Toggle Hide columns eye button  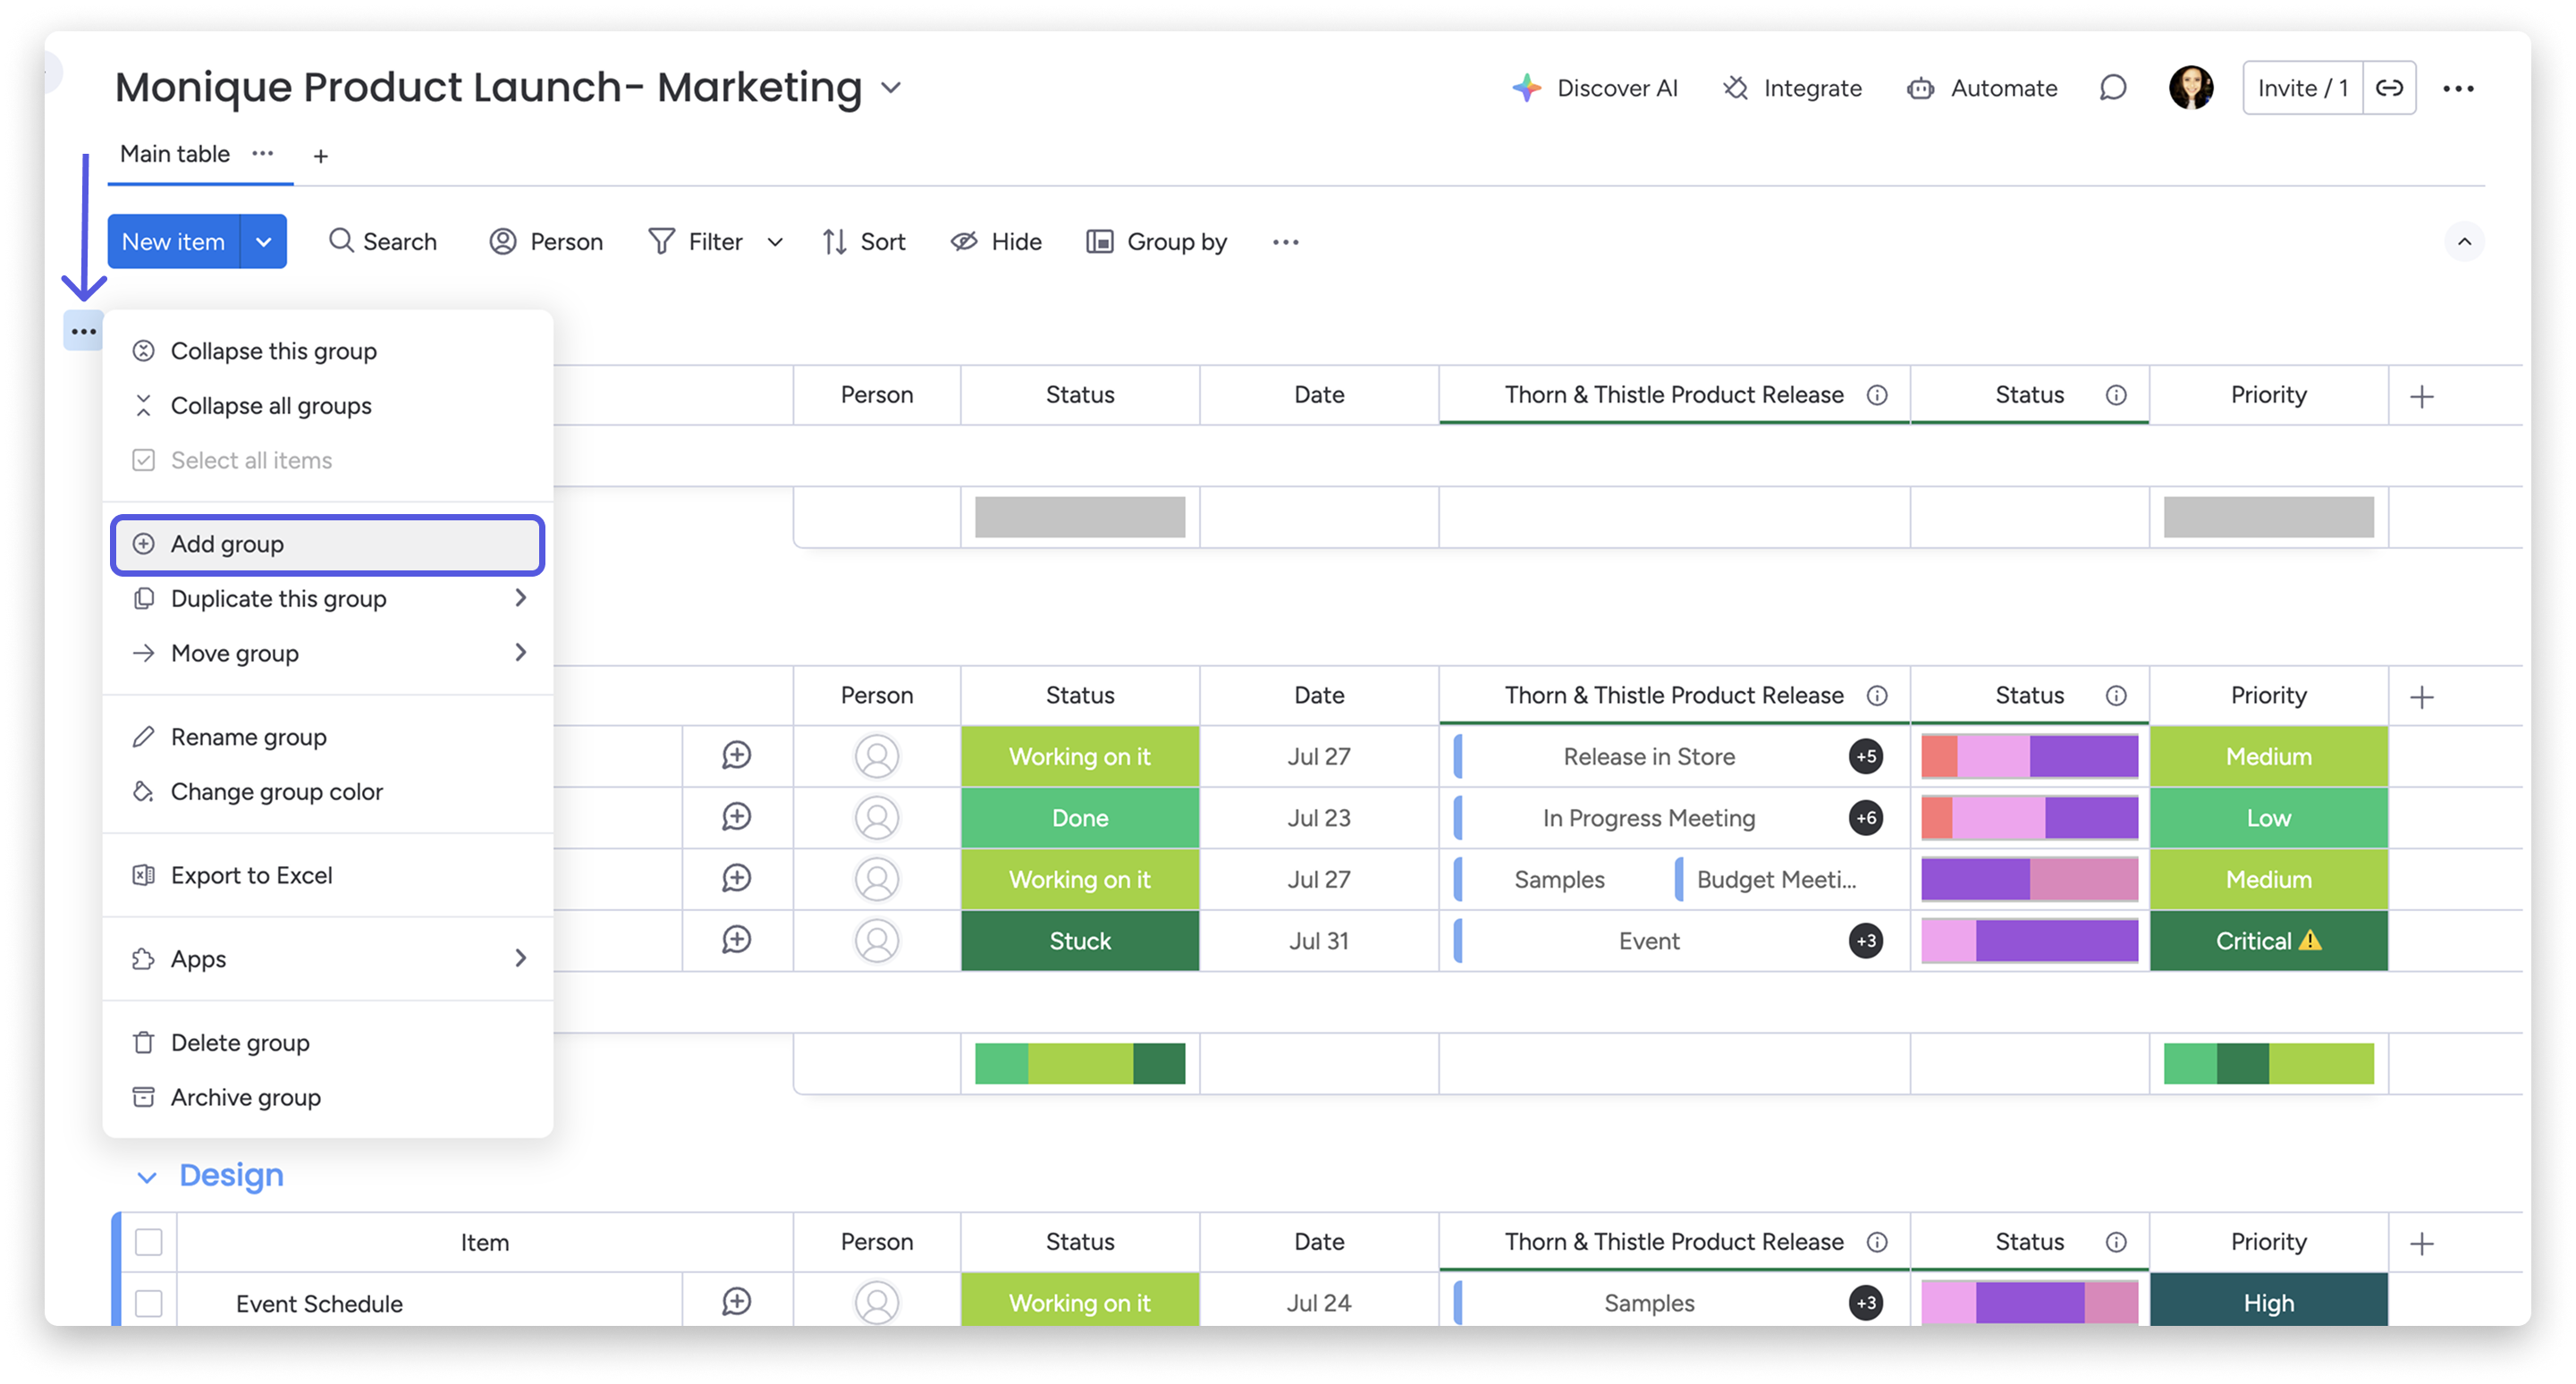996,242
